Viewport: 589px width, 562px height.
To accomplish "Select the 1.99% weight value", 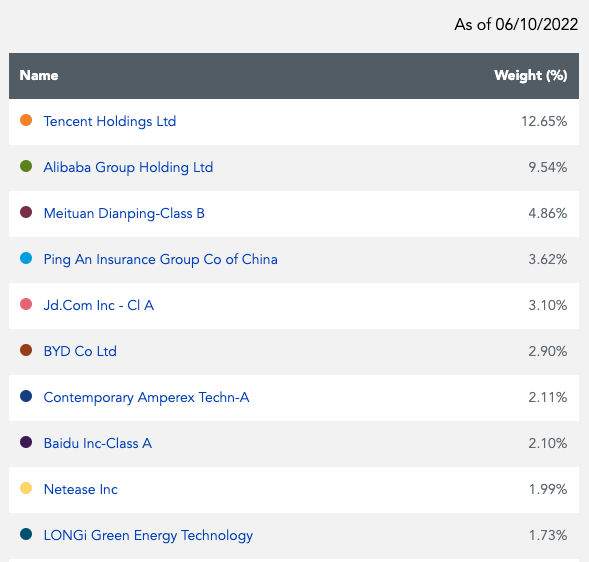I will 548,489.
